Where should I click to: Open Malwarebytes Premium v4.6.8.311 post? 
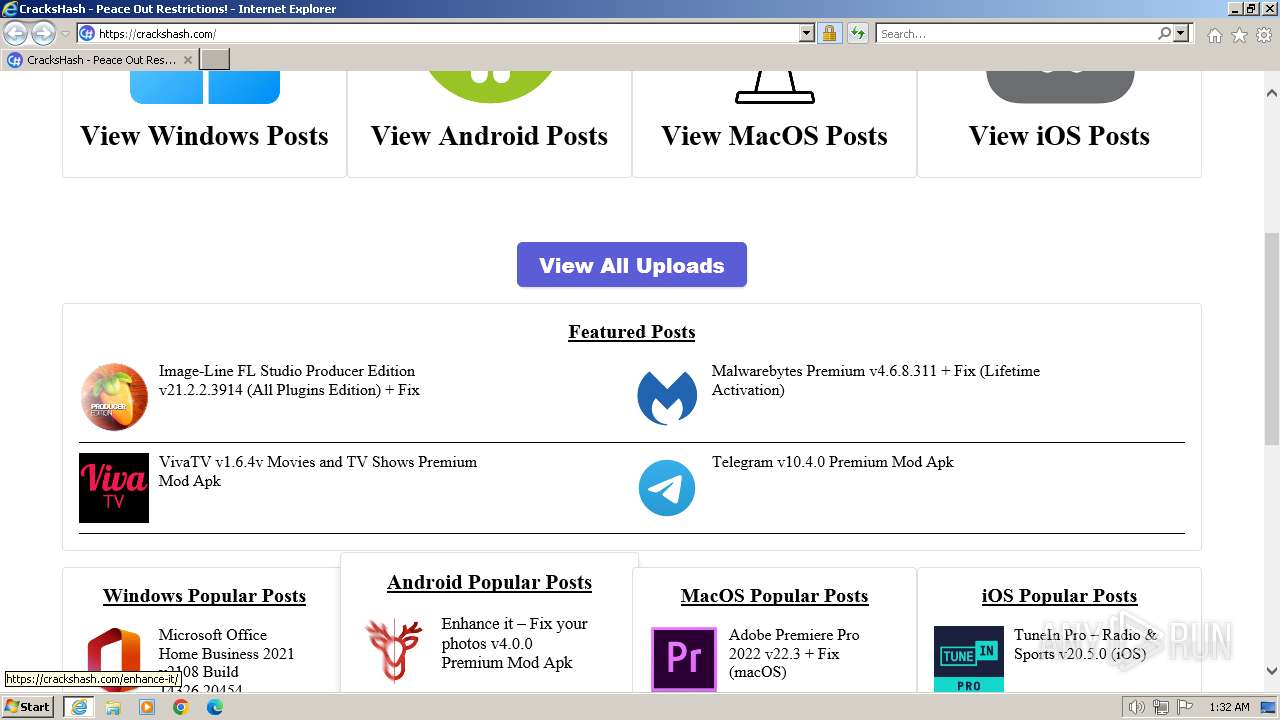pos(876,380)
